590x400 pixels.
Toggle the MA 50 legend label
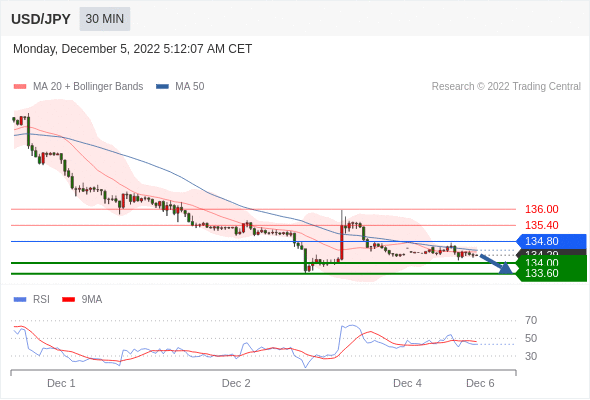pos(190,87)
